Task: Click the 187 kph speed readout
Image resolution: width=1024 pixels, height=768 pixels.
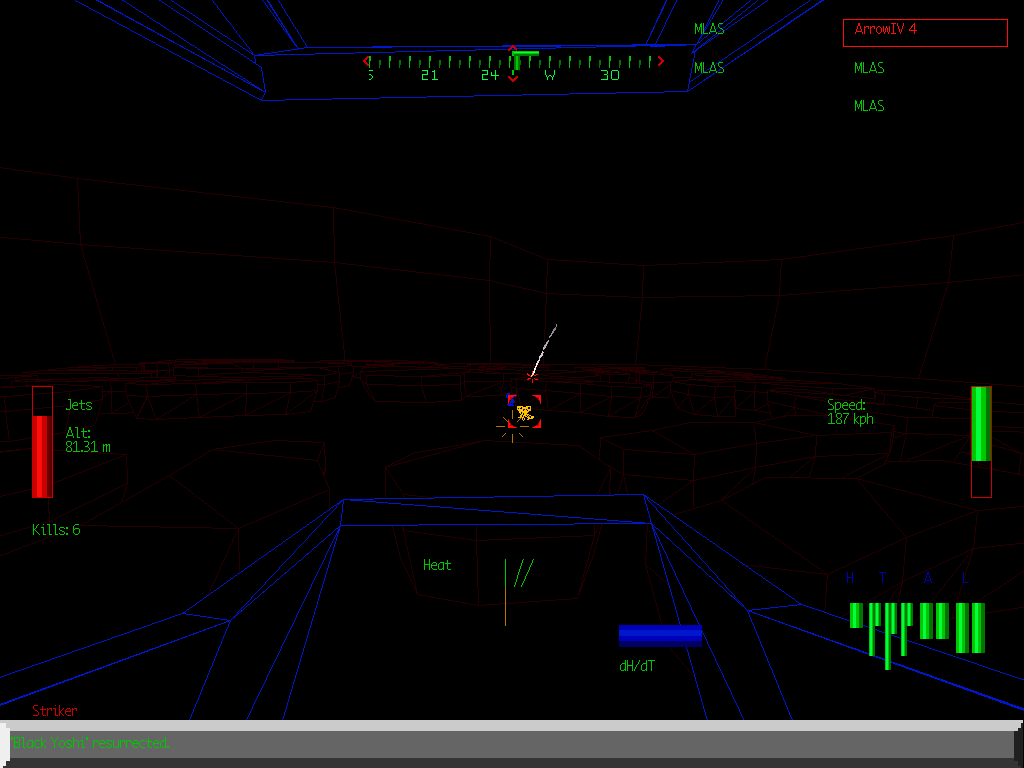Action: [x=850, y=419]
